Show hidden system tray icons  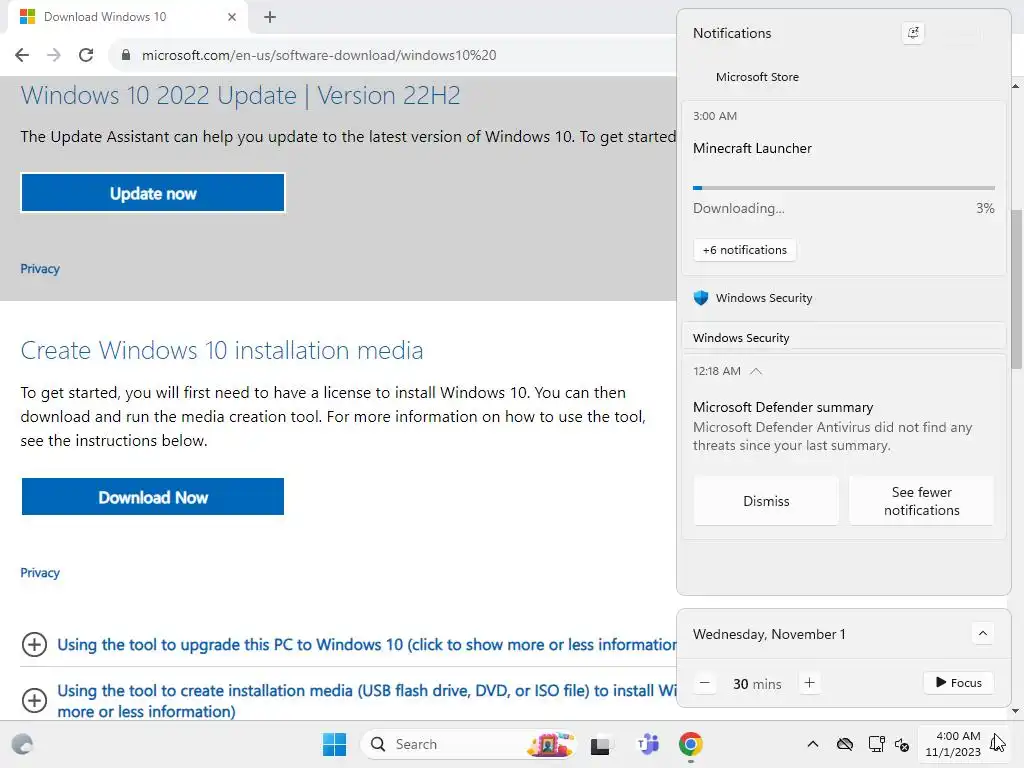tap(812, 744)
